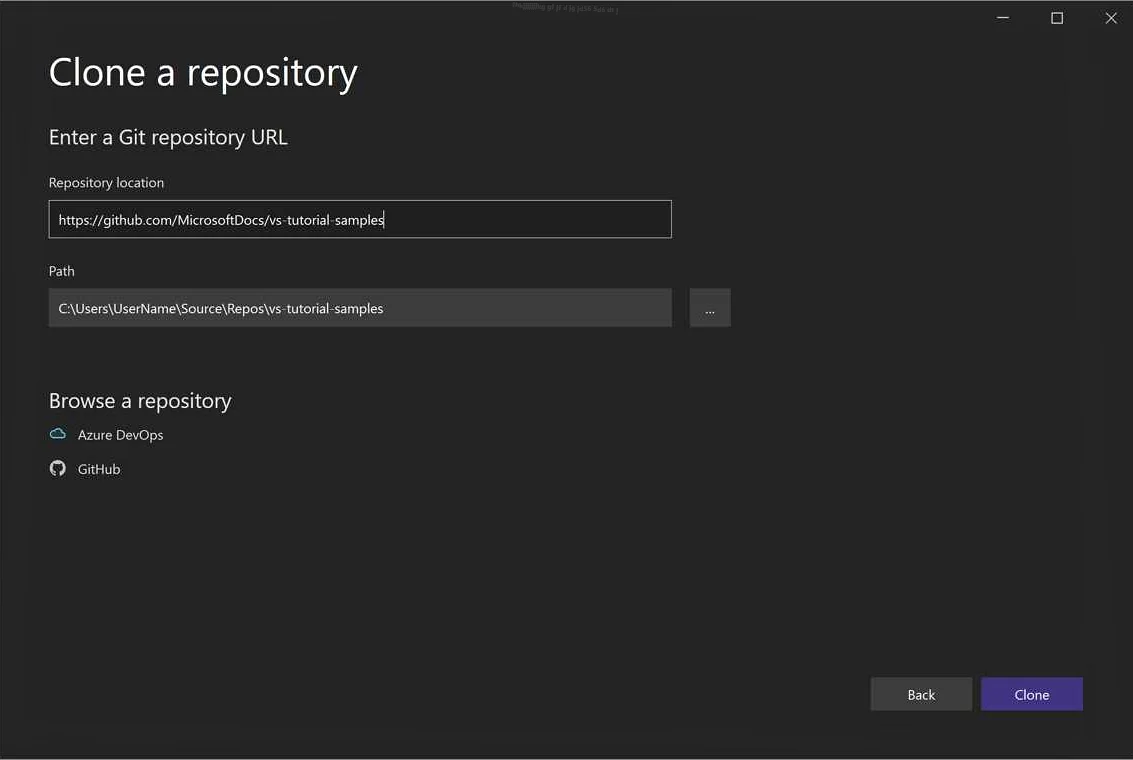Click inside the Repository location field
1133x760 pixels.
360,219
